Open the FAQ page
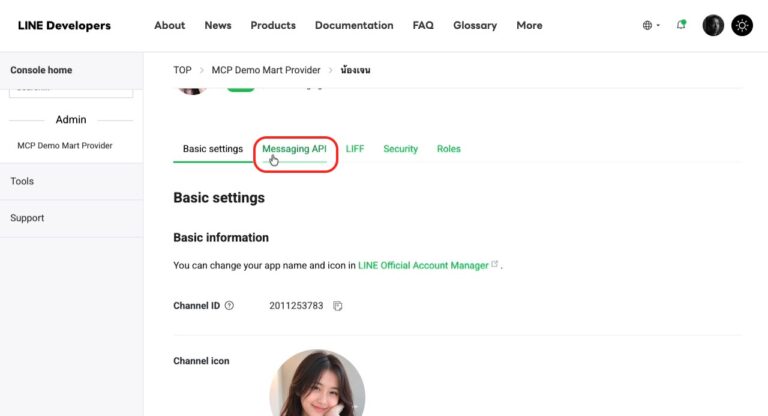Viewport: 768px width, 416px height. (423, 25)
